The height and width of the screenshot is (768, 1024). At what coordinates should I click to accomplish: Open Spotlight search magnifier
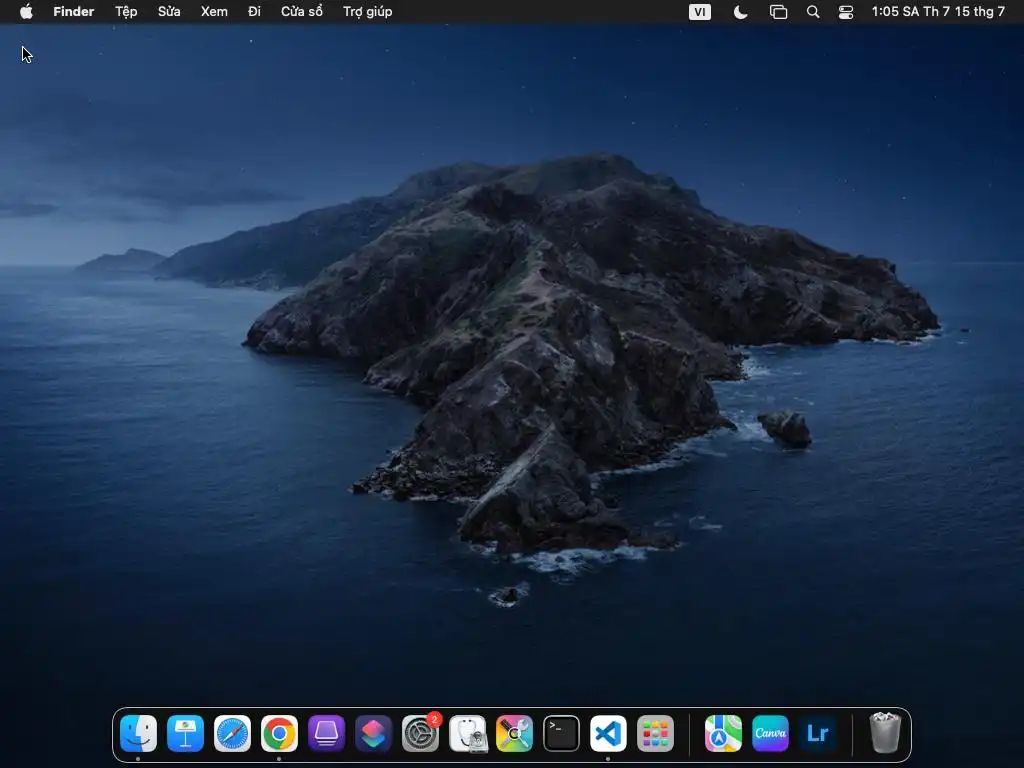coord(813,12)
